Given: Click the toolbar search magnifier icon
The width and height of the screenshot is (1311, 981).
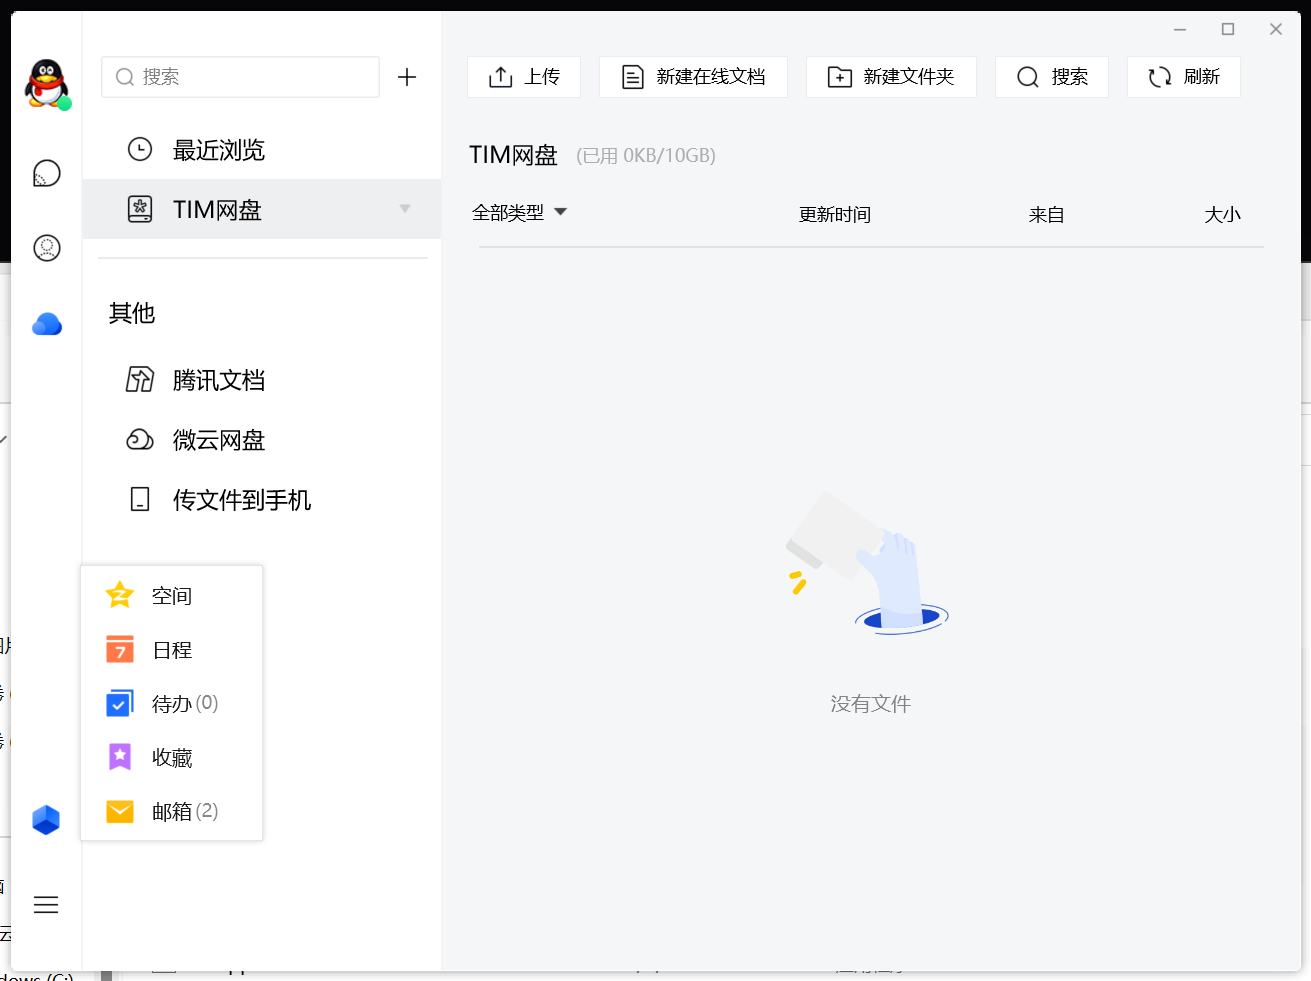Looking at the screenshot, I should 1028,77.
